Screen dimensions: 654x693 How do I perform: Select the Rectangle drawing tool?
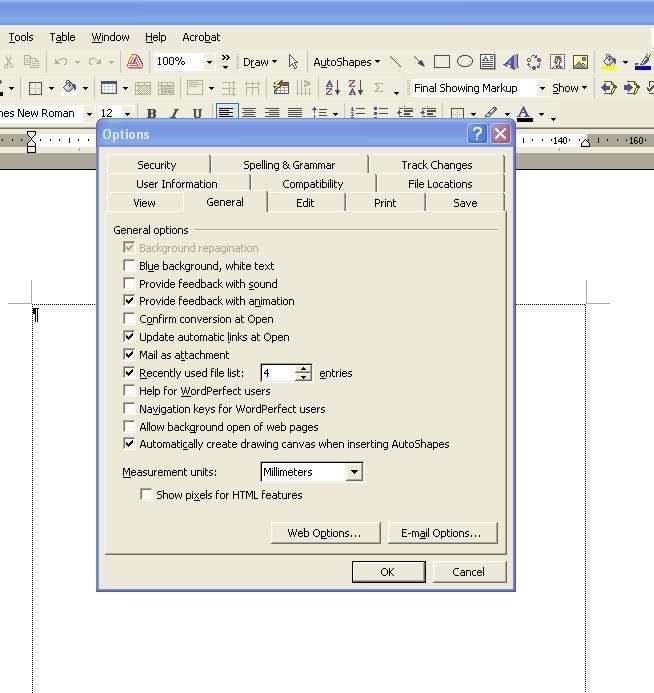pos(442,62)
